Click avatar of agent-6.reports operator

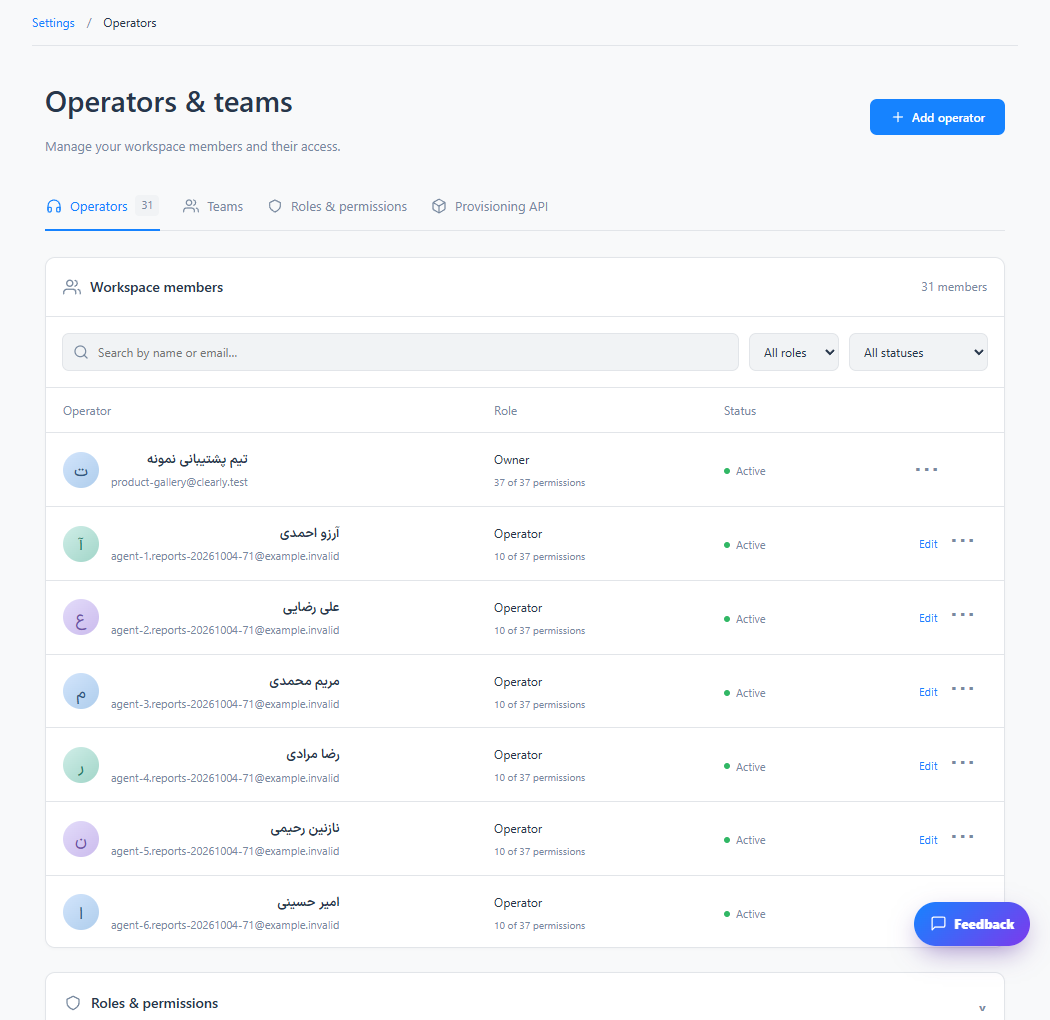(x=81, y=912)
